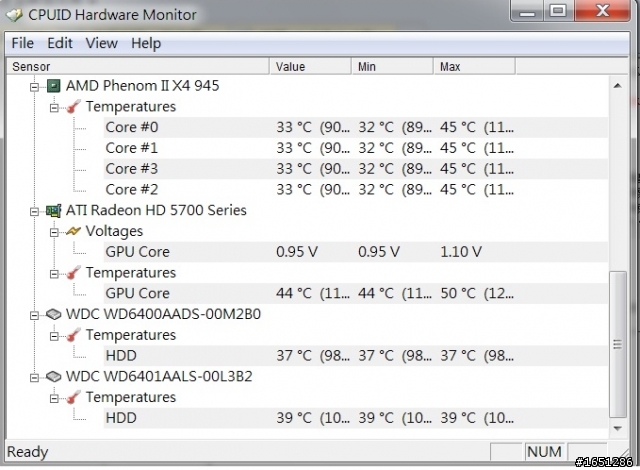This screenshot has width=640, height=470.
Task: Collapse Temperatures under WD6400AADS
Action: point(54,336)
